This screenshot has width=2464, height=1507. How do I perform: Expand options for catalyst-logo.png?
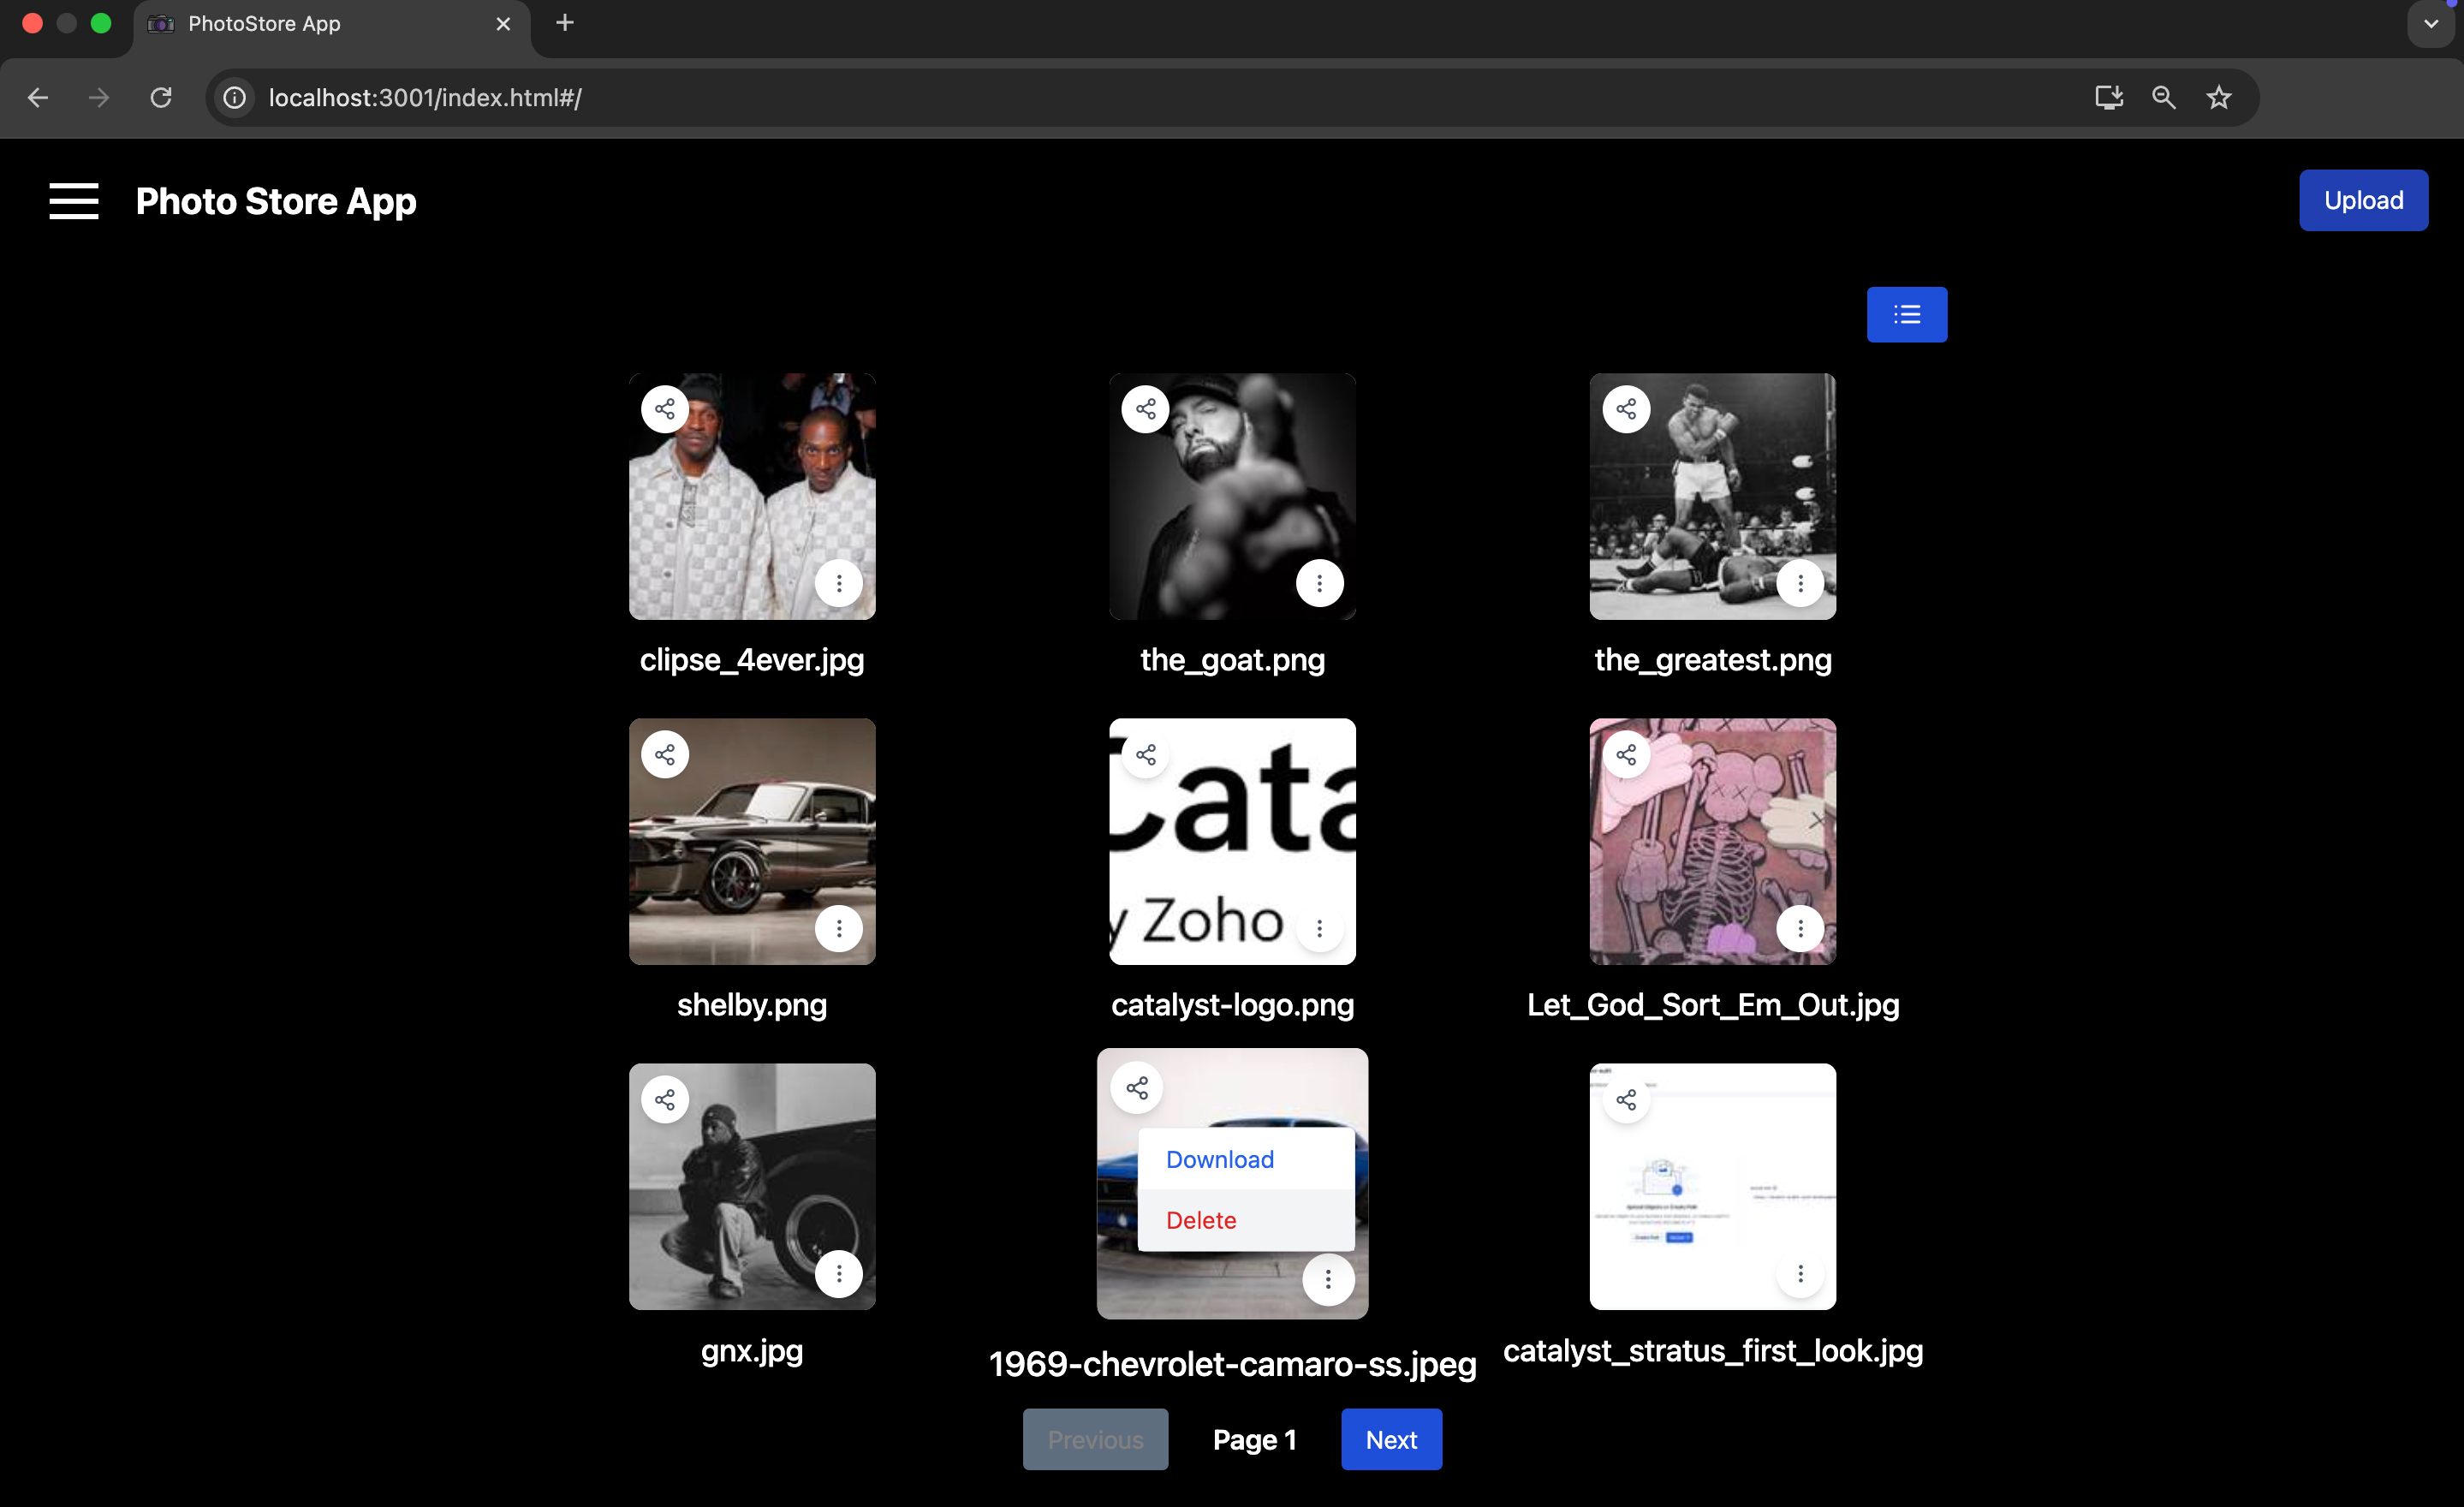pos(1319,929)
